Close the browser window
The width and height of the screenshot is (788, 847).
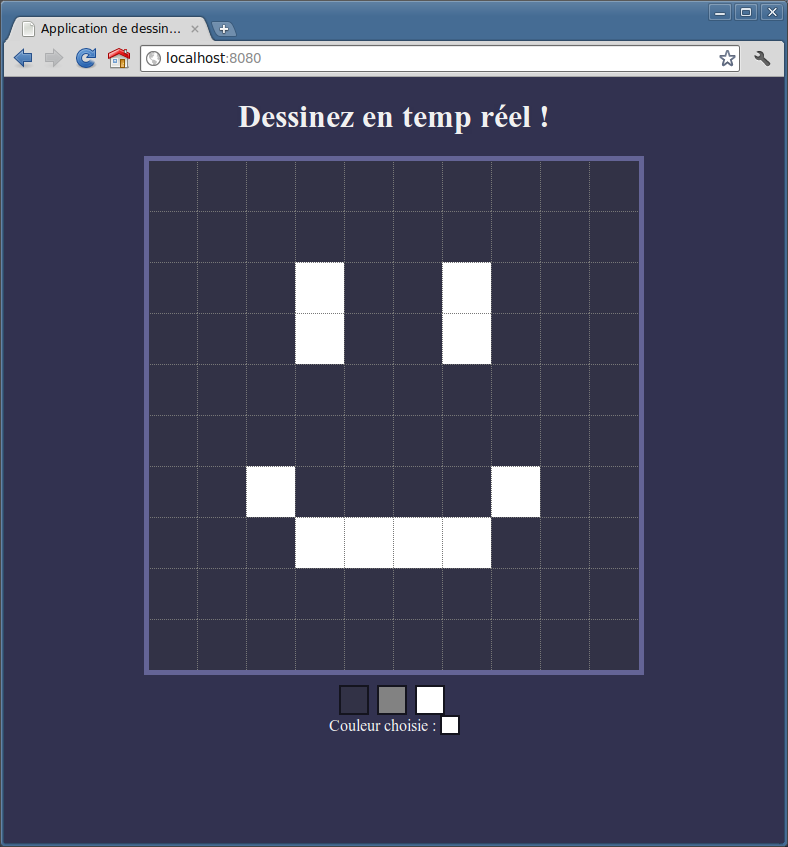(x=772, y=12)
